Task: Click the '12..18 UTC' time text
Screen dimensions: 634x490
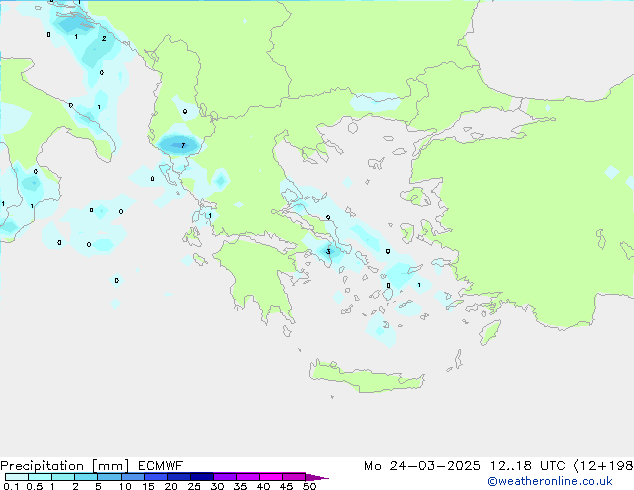Action: tap(527, 466)
